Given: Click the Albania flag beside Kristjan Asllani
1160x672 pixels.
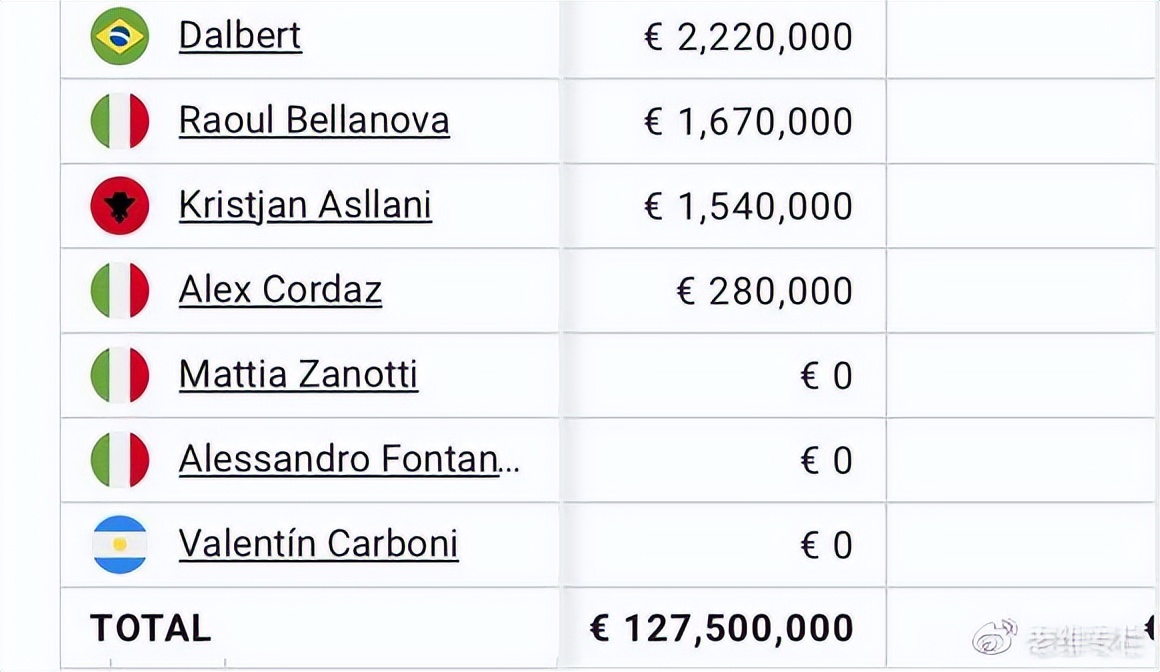Looking at the screenshot, I should 120,206.
